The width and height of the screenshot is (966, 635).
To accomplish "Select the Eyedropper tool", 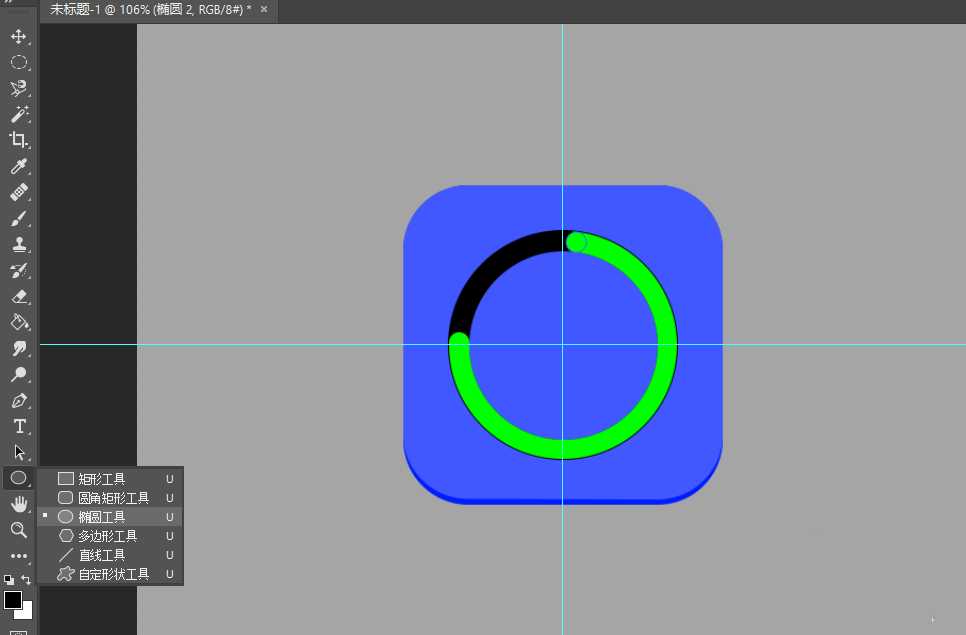I will pyautogui.click(x=18, y=166).
